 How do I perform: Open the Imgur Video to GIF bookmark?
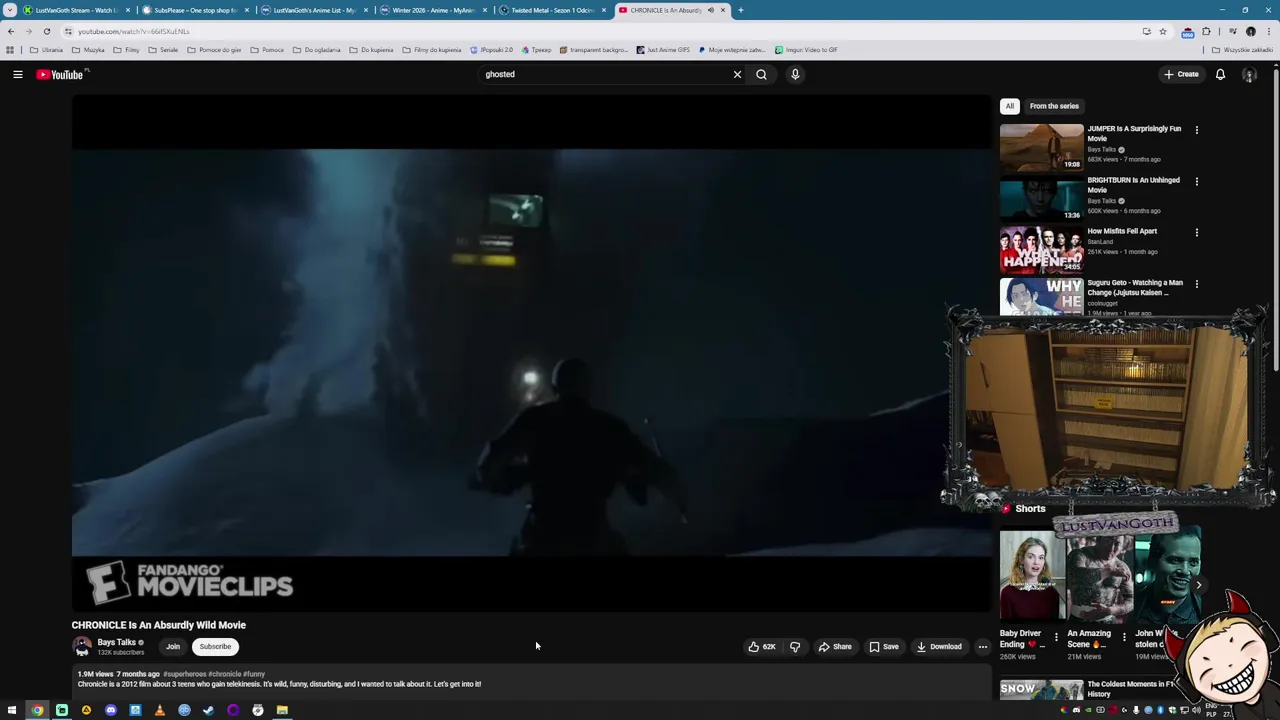[x=806, y=50]
